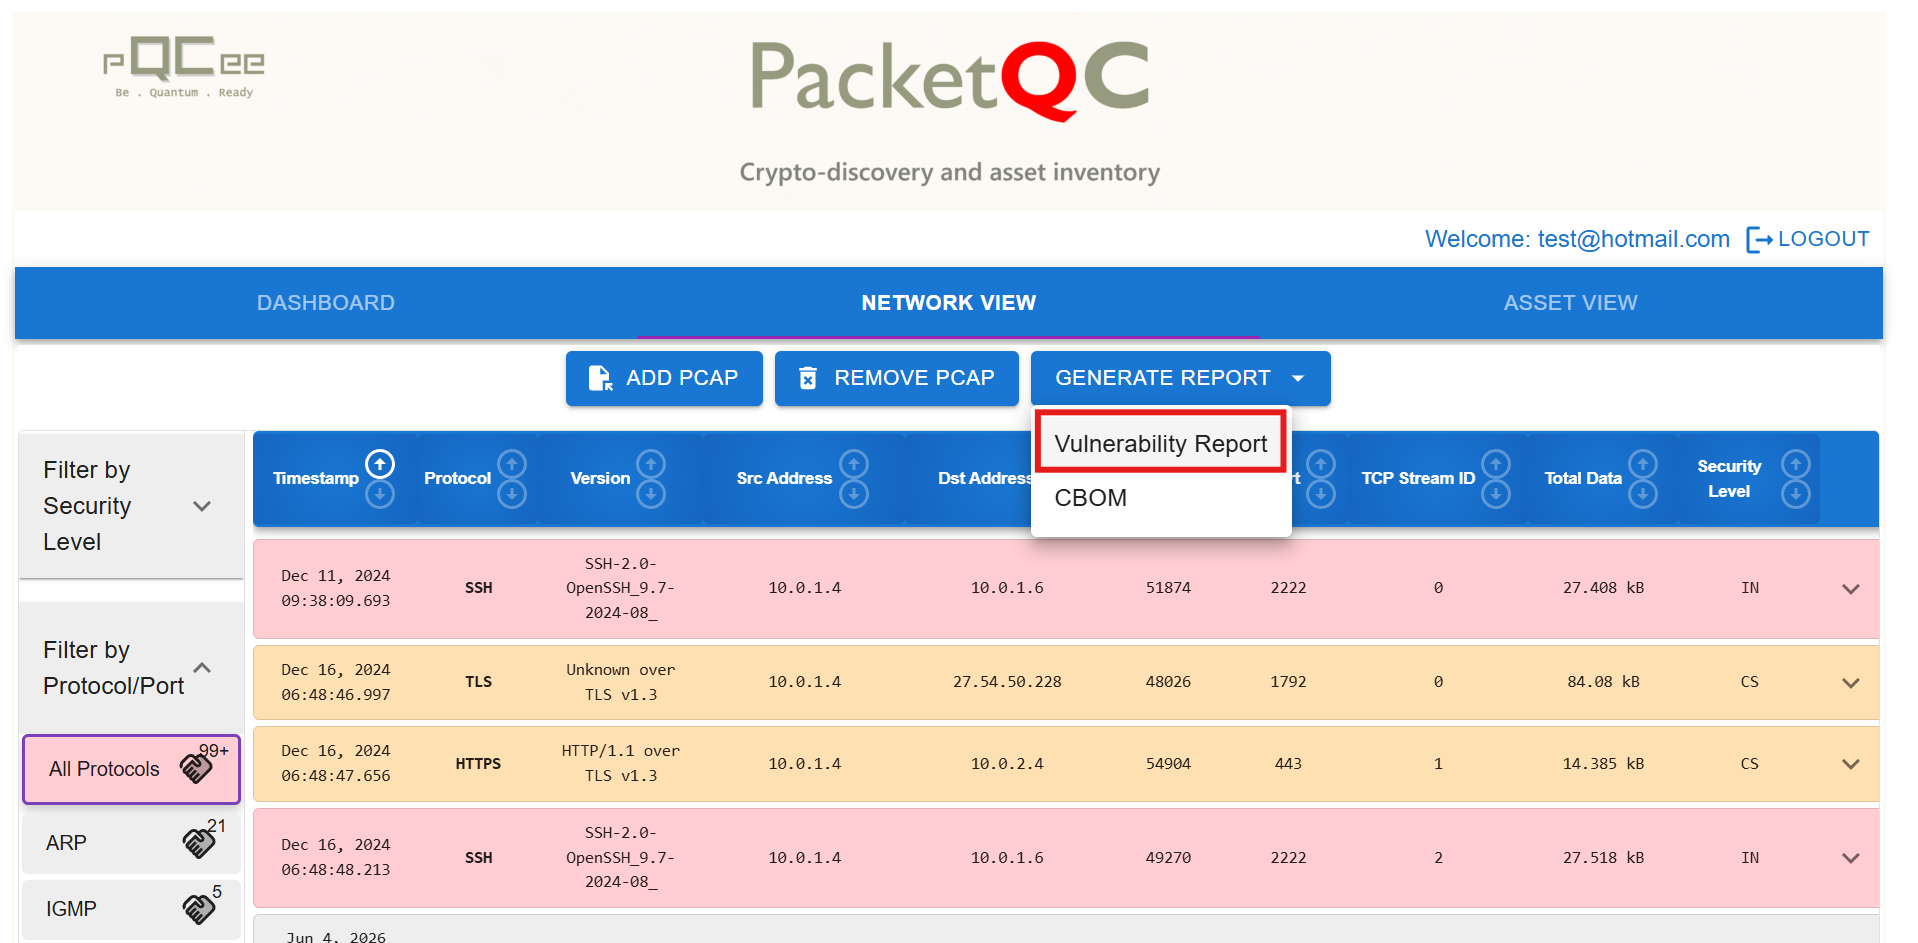Choose Vulnerability Report from the menu

(x=1161, y=444)
